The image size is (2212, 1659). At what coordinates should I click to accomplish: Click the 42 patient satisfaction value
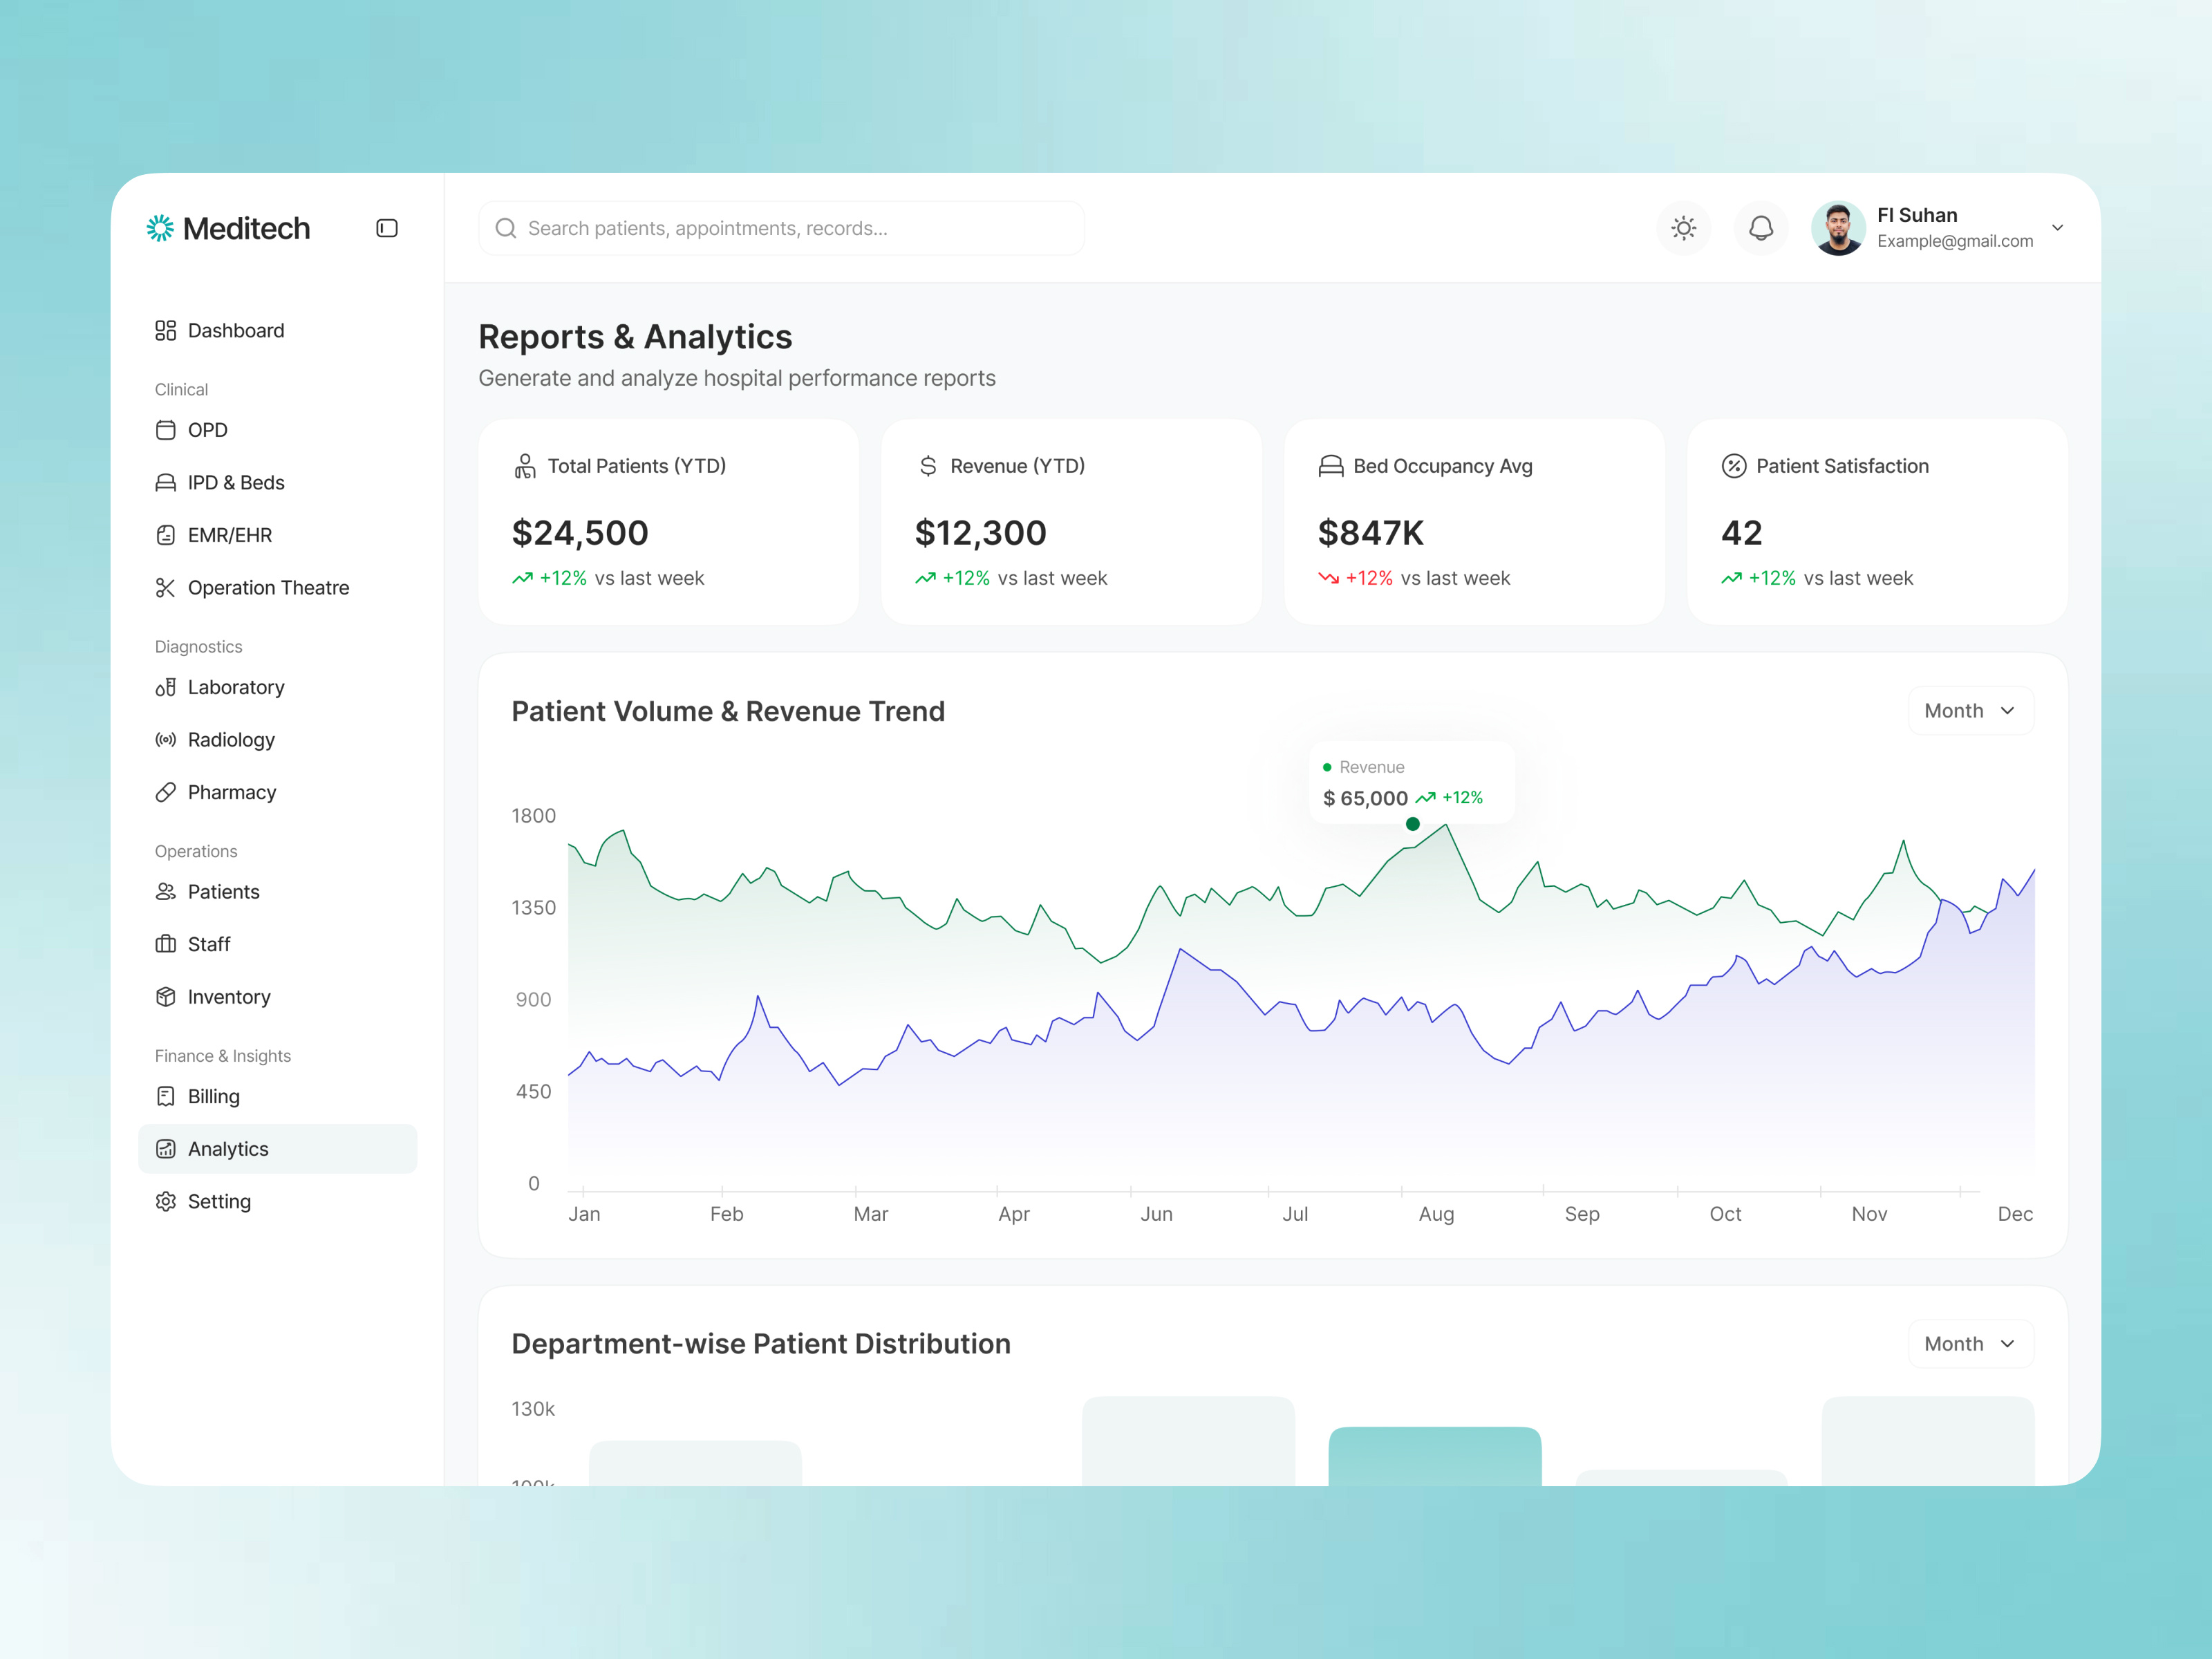(1742, 533)
